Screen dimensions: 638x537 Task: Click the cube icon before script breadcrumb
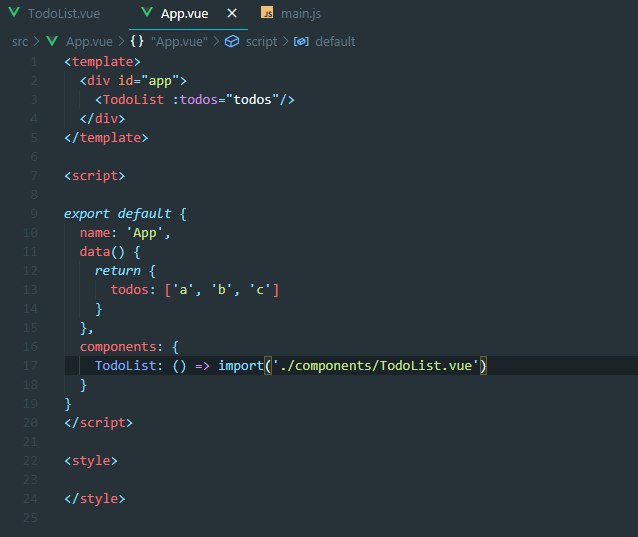(x=232, y=41)
